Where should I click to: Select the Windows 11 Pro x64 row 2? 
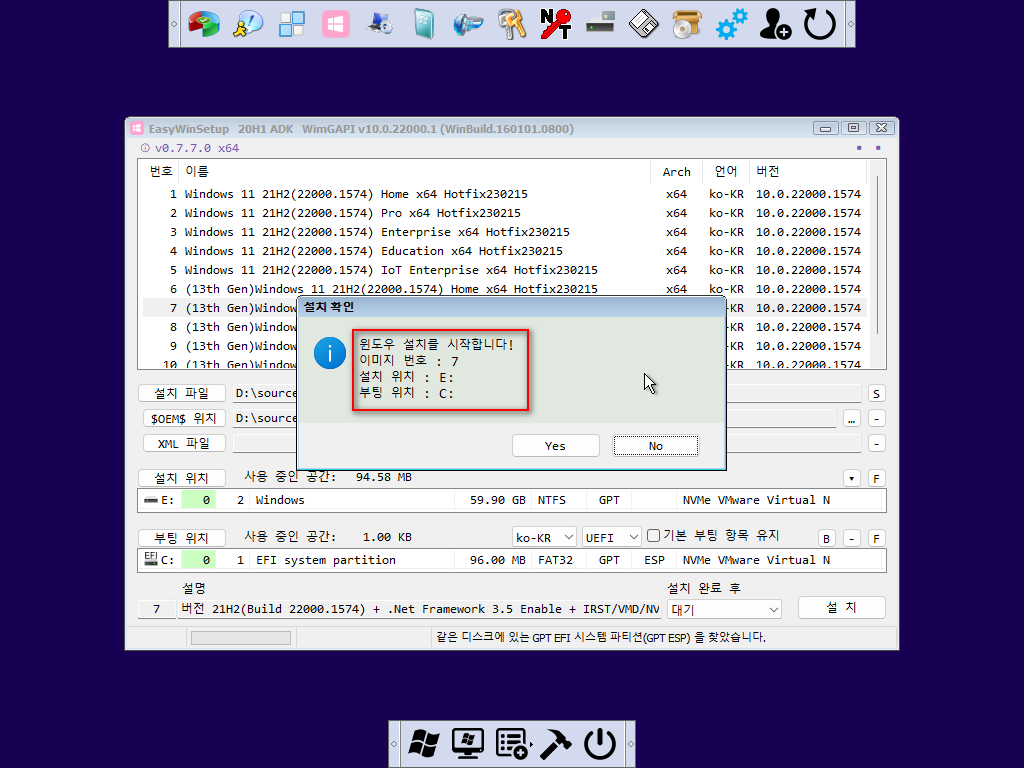tap(505, 213)
